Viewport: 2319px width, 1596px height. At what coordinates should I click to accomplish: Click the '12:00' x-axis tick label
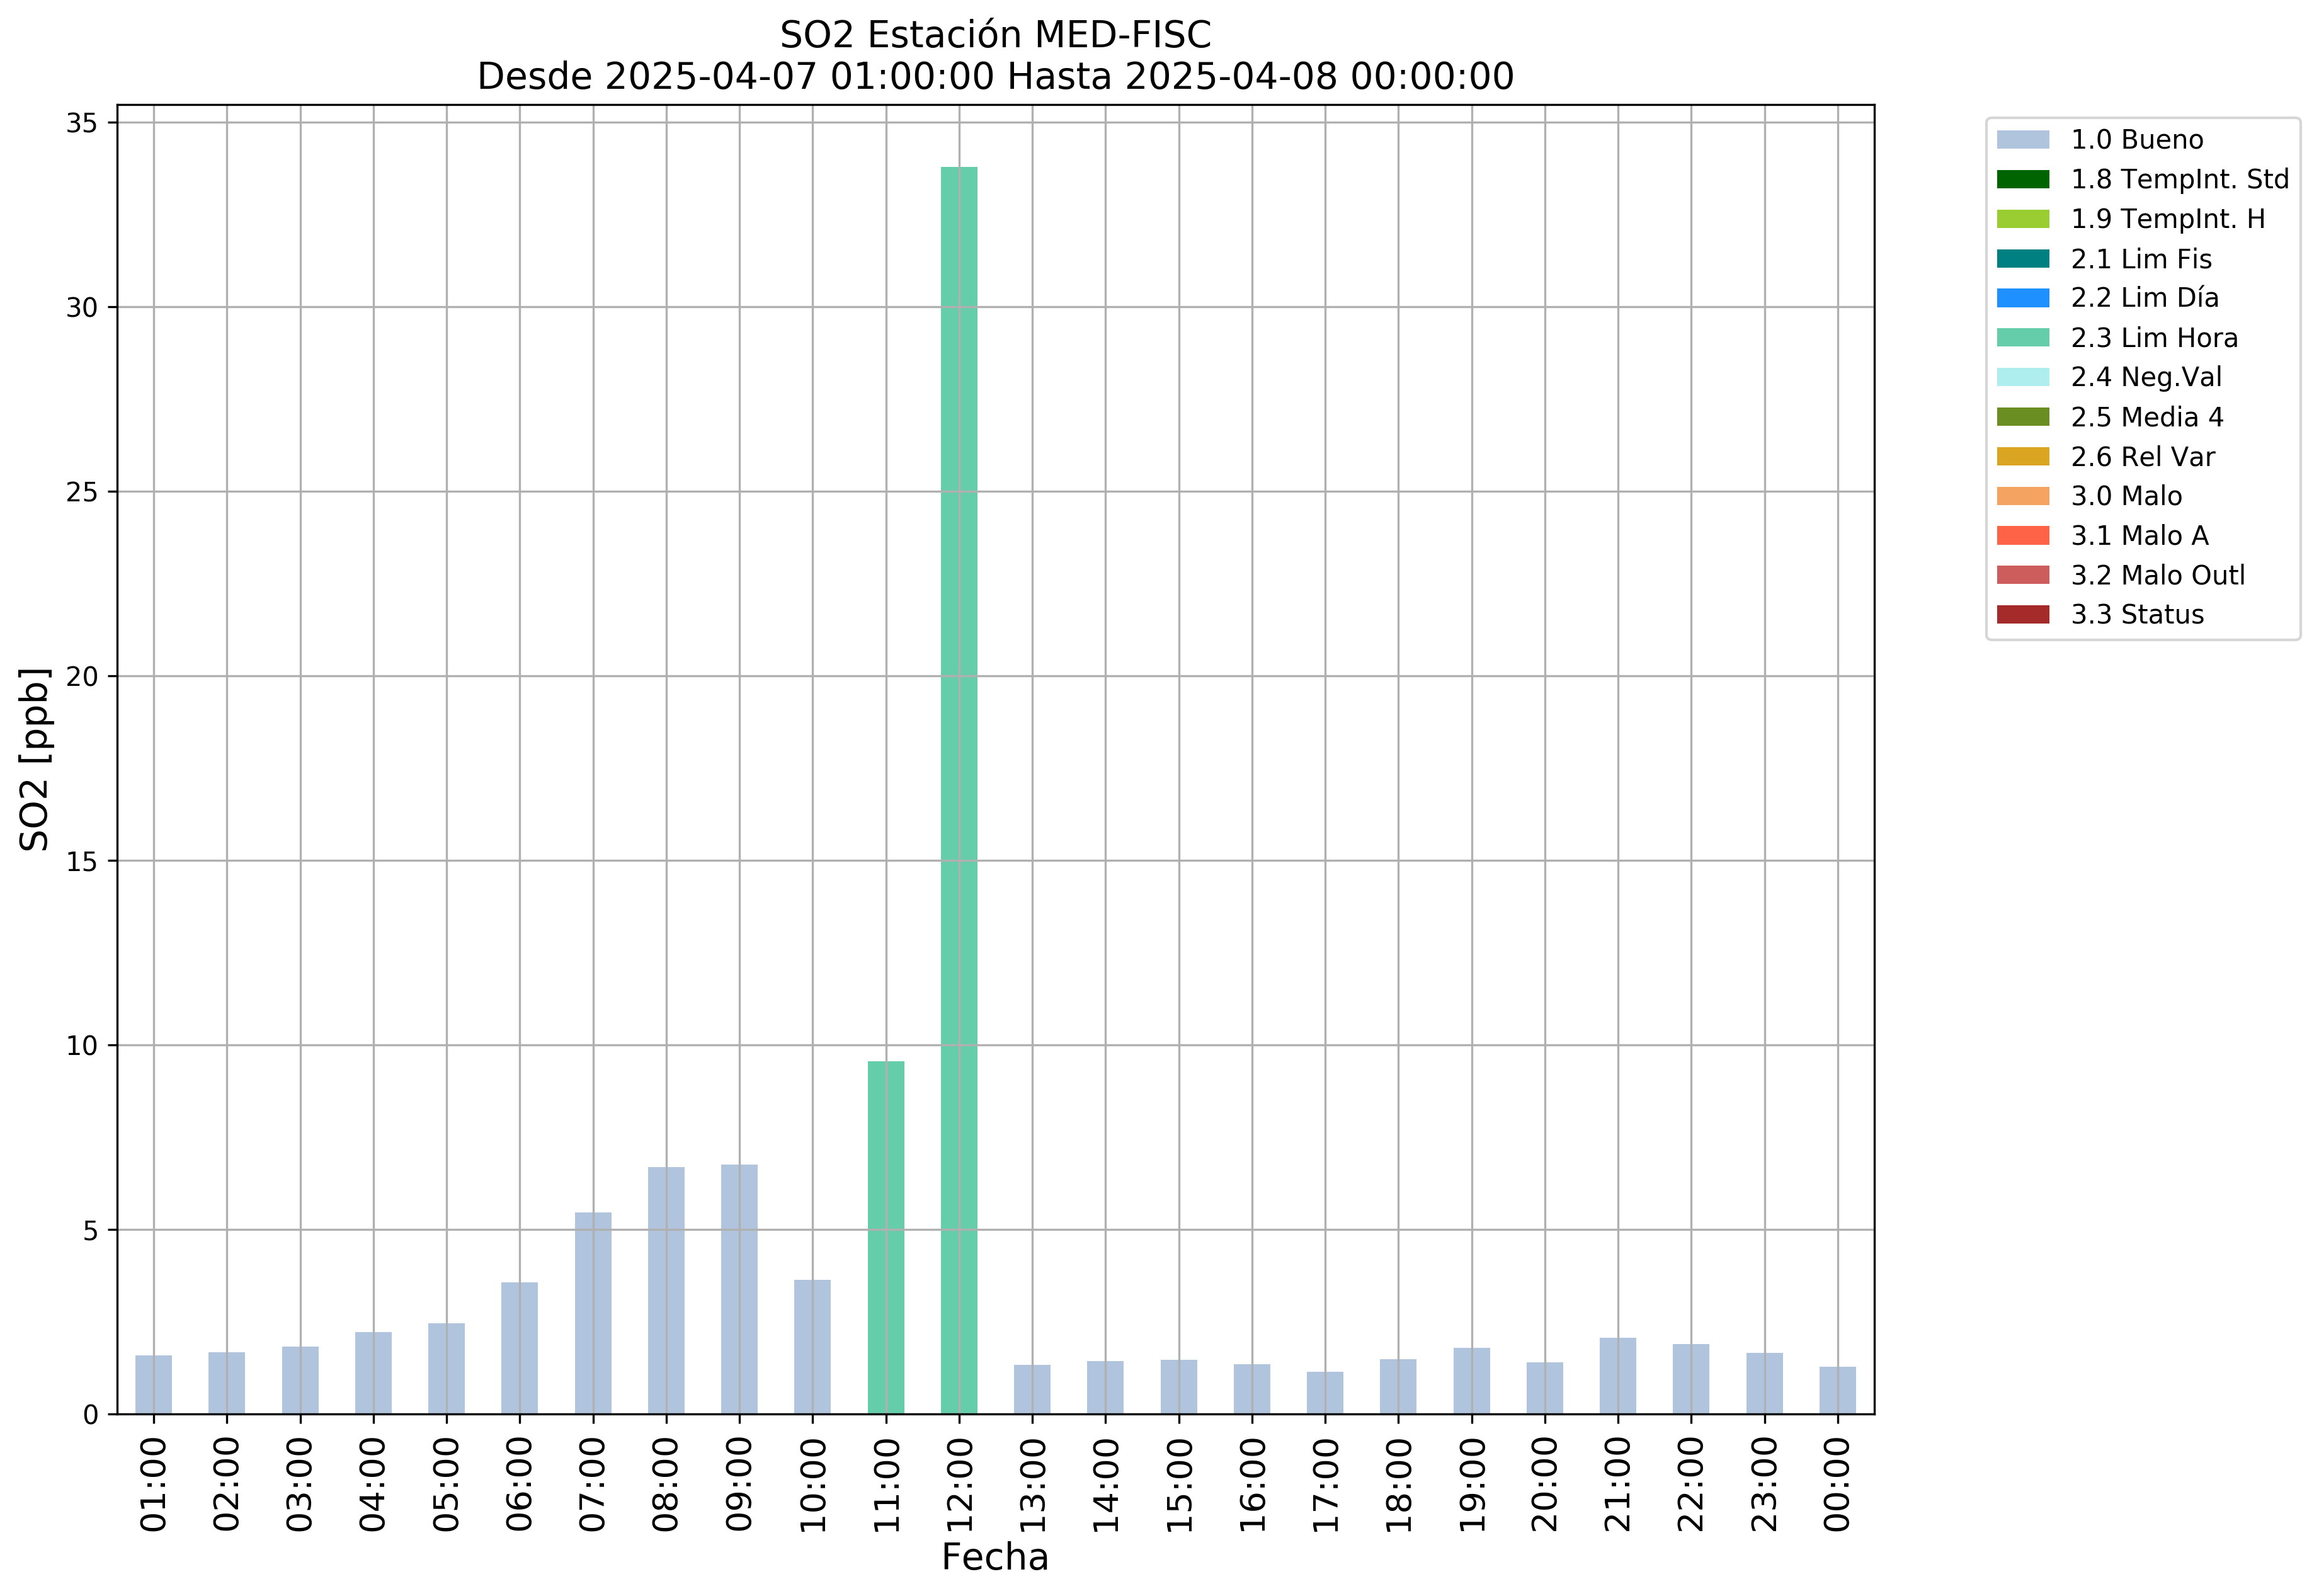point(959,1485)
